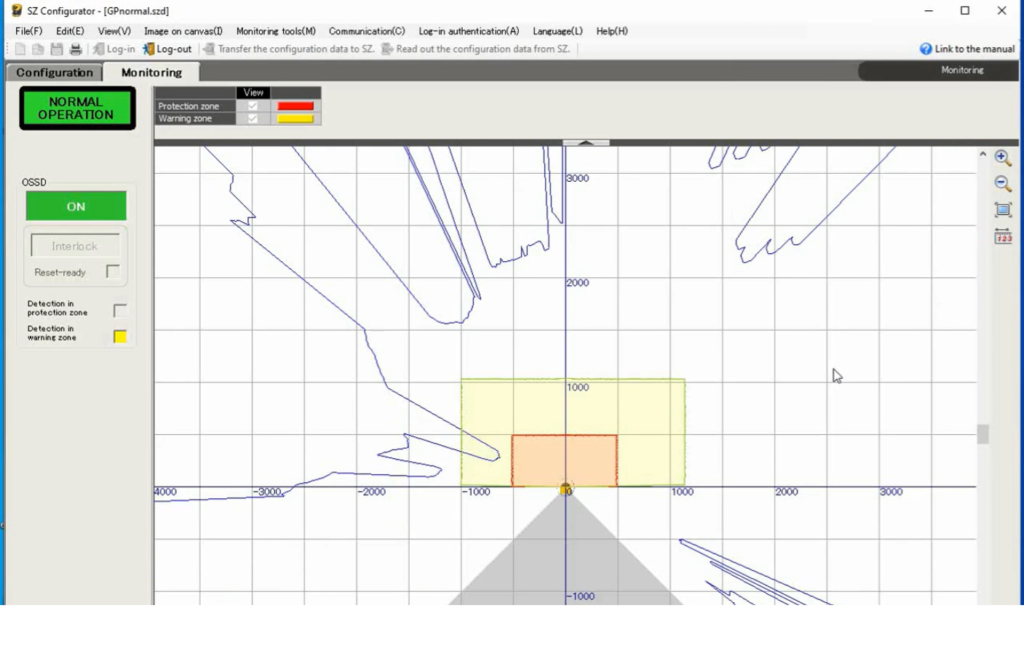Click the green OSSD ON button

pos(76,206)
